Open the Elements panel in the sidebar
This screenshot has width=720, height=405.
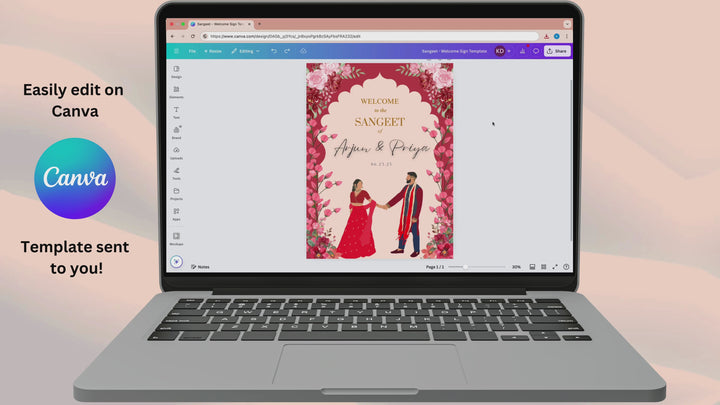coord(176,92)
